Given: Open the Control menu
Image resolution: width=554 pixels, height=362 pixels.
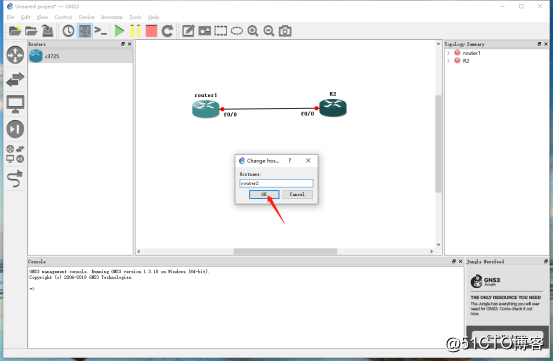Looking at the screenshot, I should pyautogui.click(x=63, y=17).
